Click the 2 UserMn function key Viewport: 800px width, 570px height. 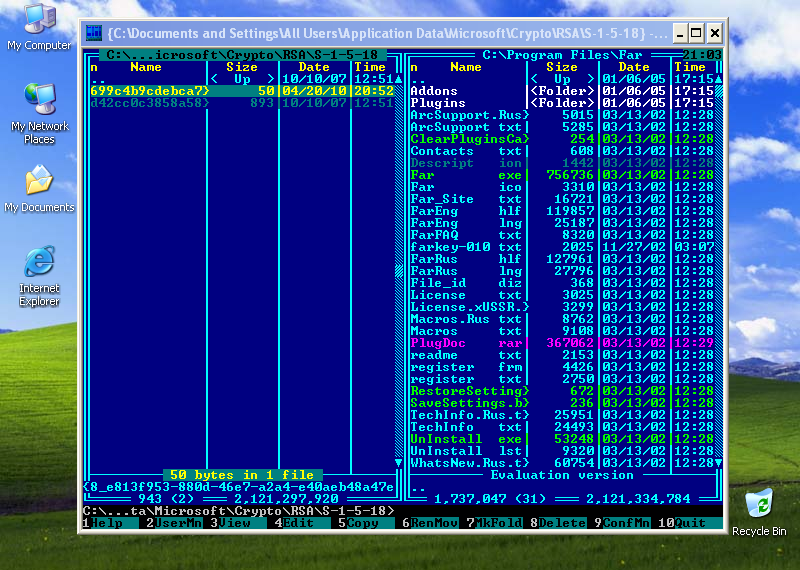coord(174,523)
